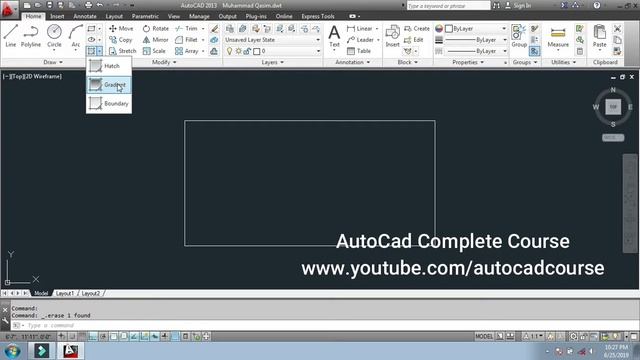Open the Trim dropdown arrow

[203, 29]
